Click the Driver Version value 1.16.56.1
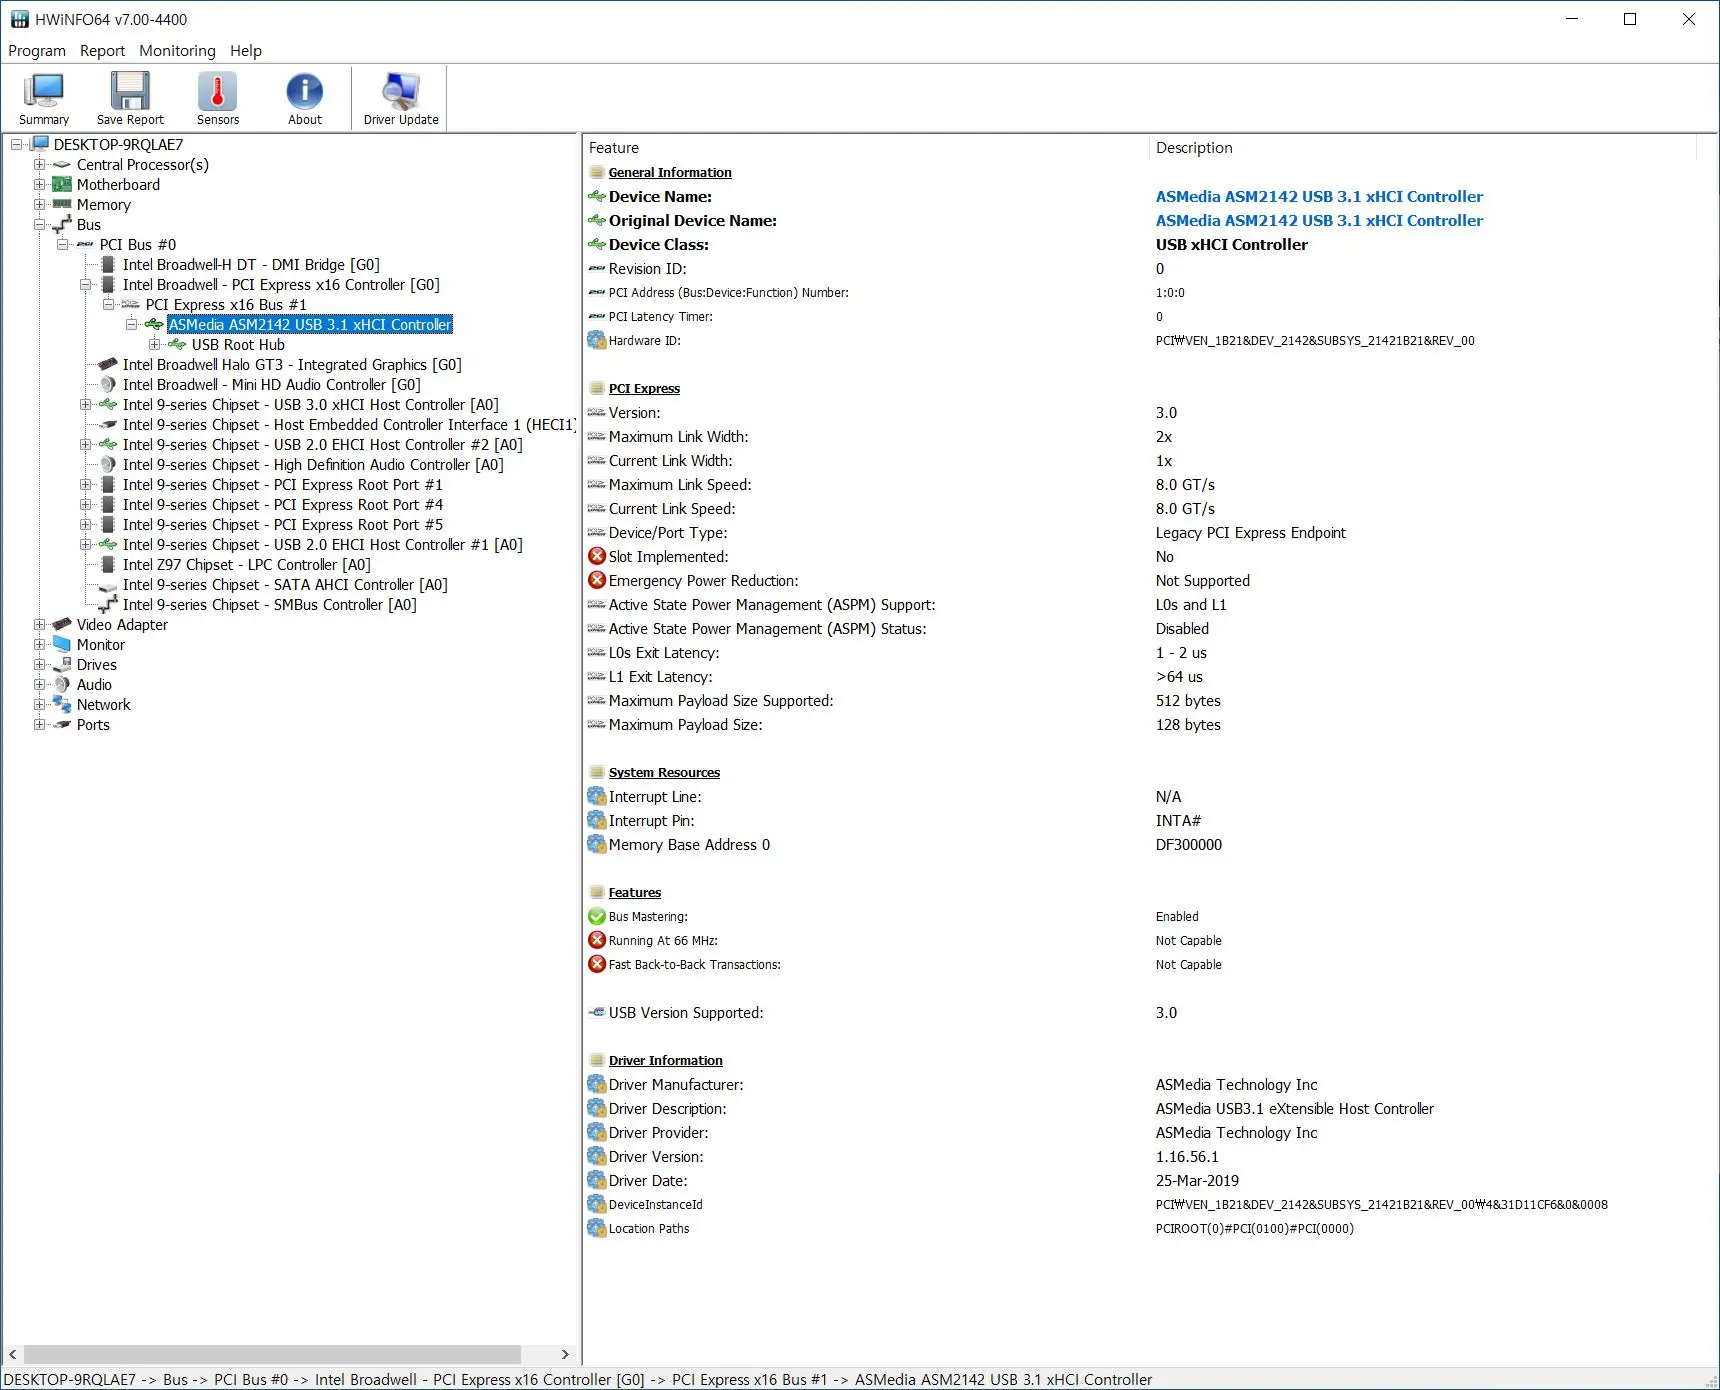This screenshot has width=1720, height=1390. [1187, 1156]
